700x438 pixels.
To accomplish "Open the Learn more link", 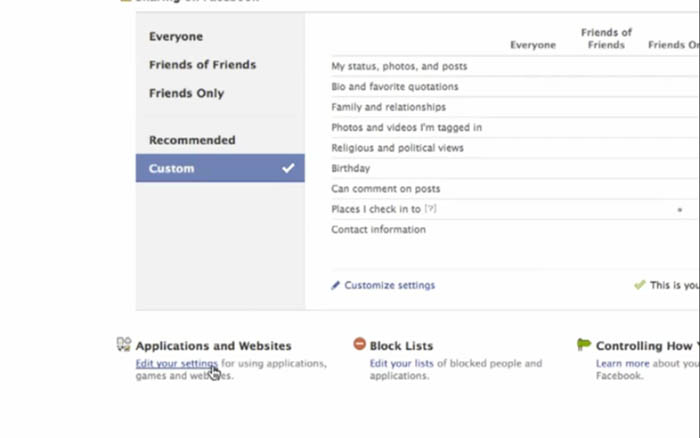I will (622, 363).
